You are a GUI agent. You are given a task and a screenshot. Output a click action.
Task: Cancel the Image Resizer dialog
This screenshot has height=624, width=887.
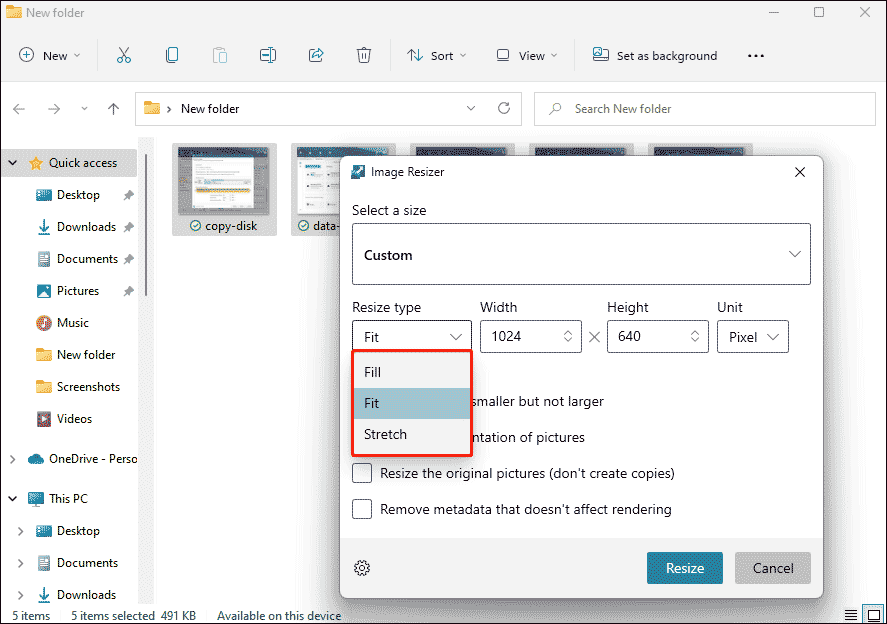tap(772, 567)
